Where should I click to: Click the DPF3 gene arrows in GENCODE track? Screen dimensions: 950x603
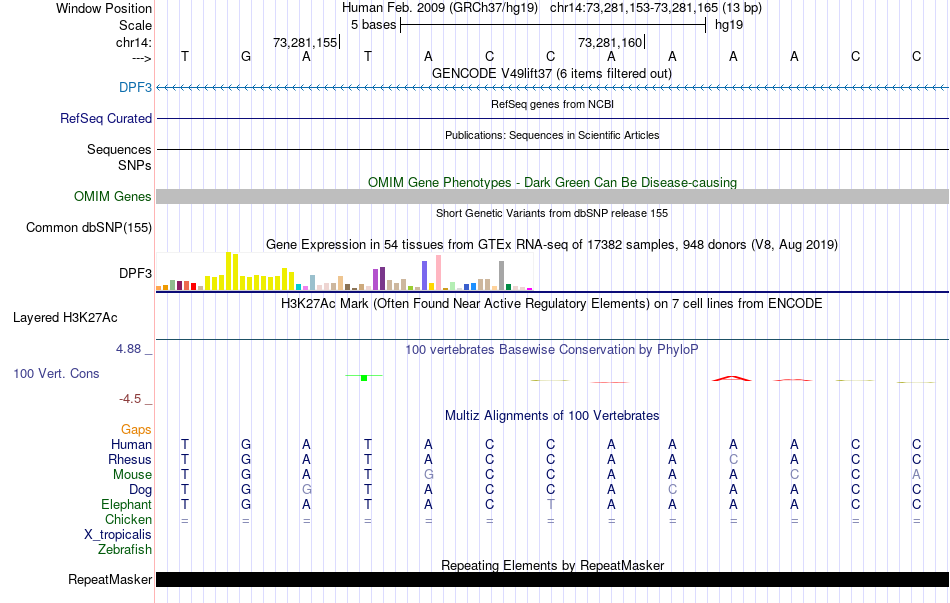[552, 88]
